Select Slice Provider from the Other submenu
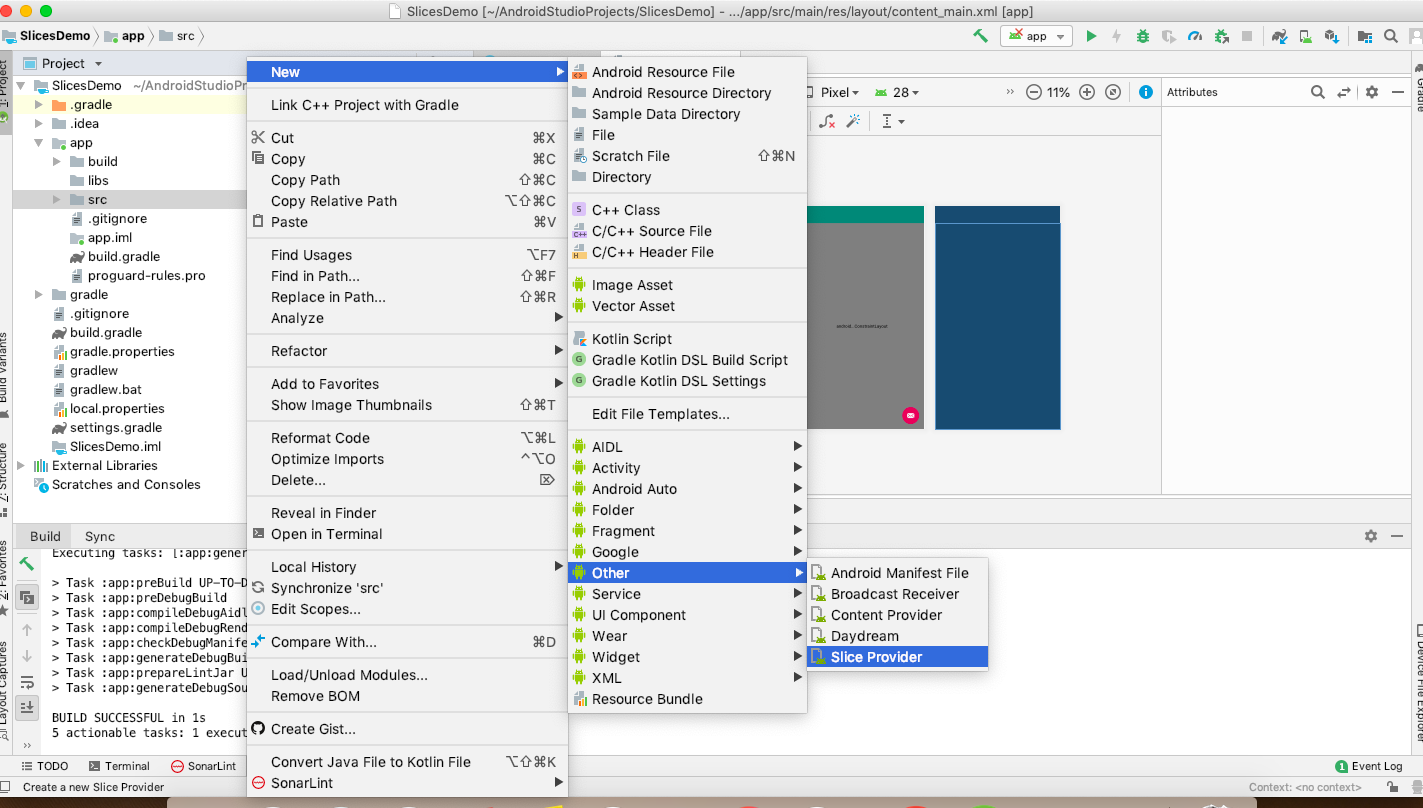 pyautogui.click(x=876, y=657)
